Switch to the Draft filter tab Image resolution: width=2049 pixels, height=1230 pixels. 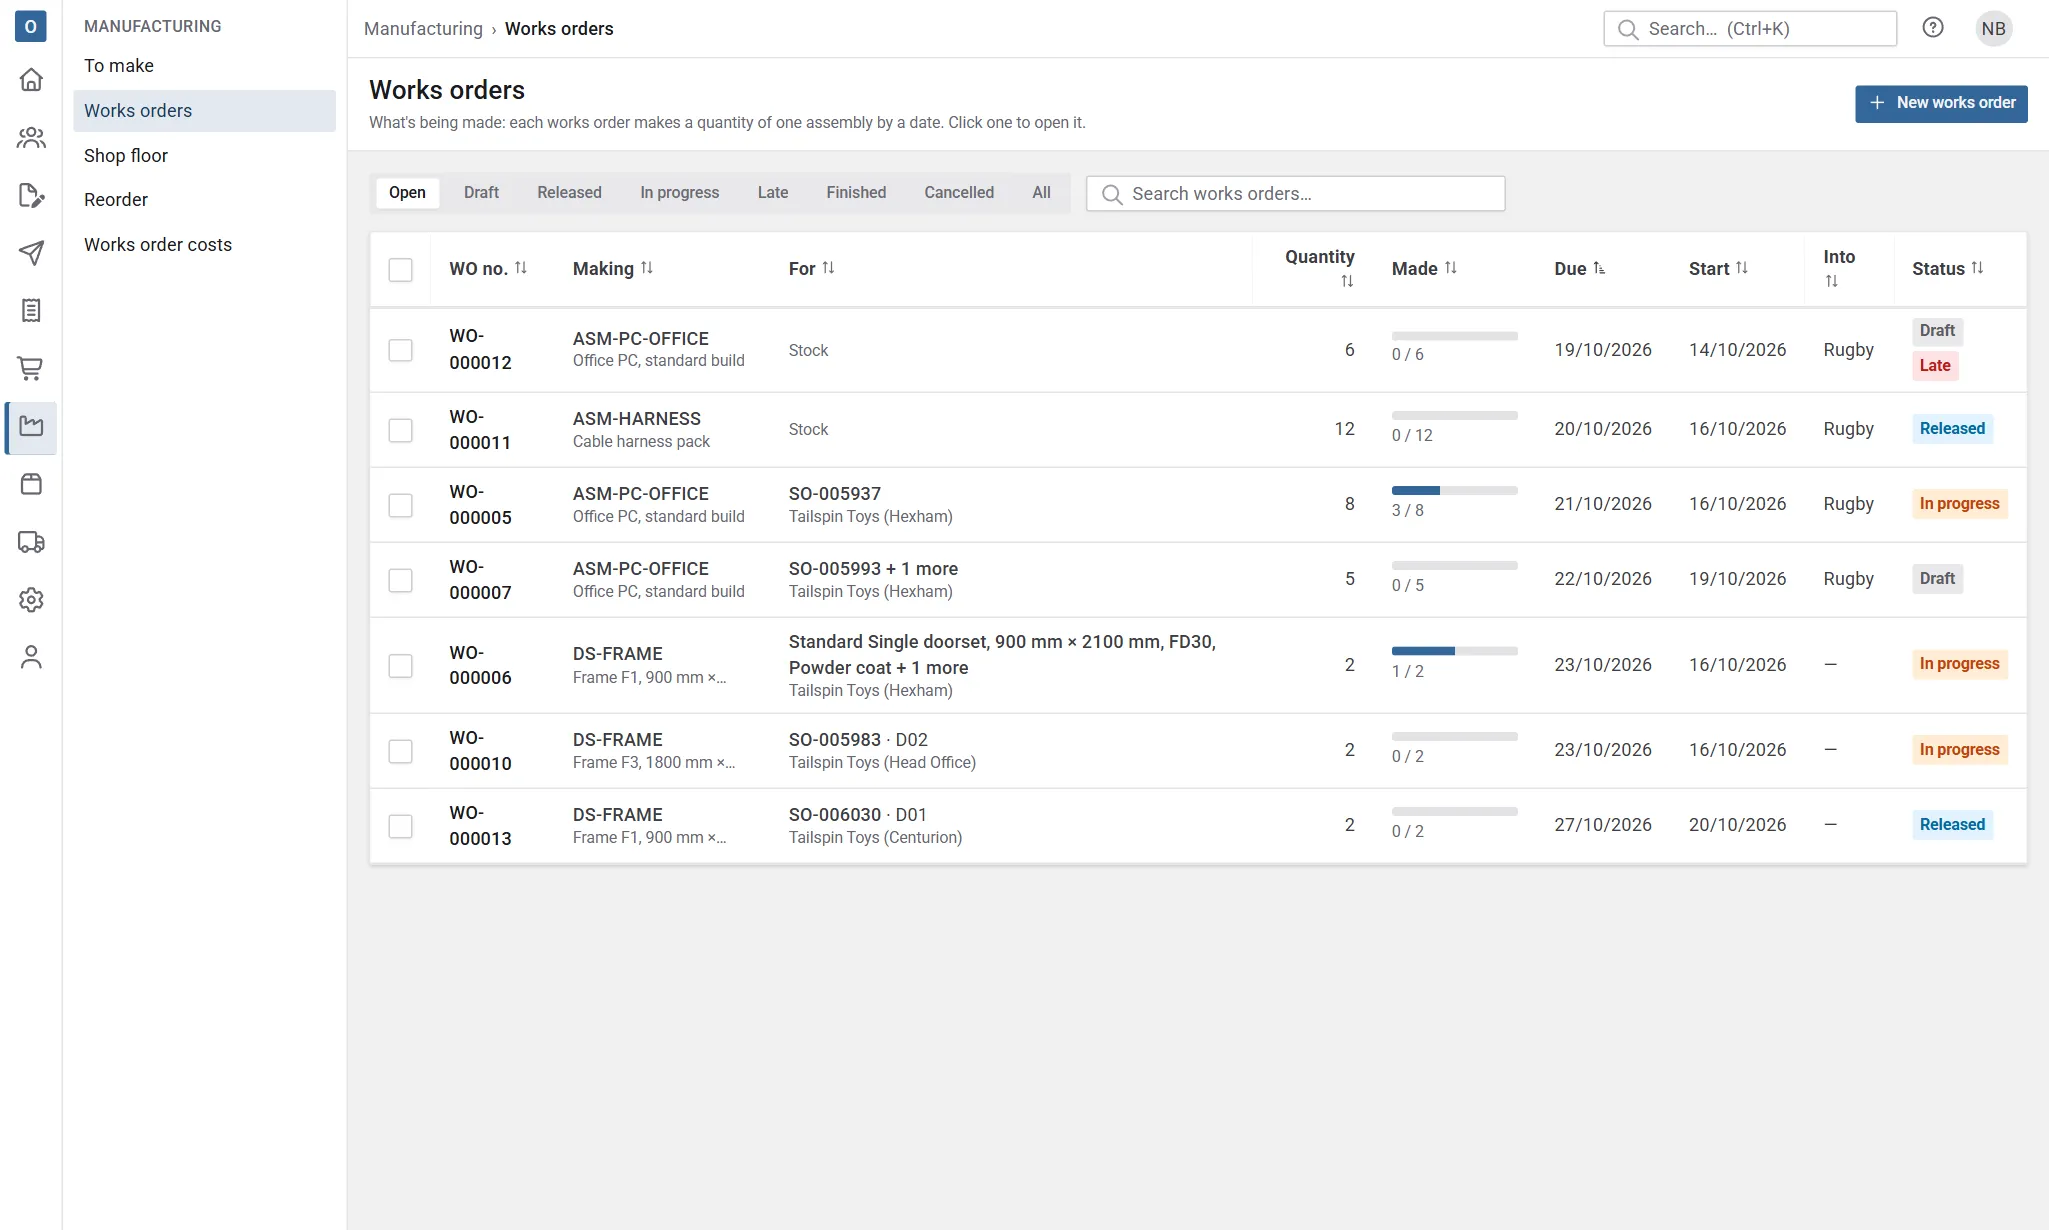[x=481, y=193]
